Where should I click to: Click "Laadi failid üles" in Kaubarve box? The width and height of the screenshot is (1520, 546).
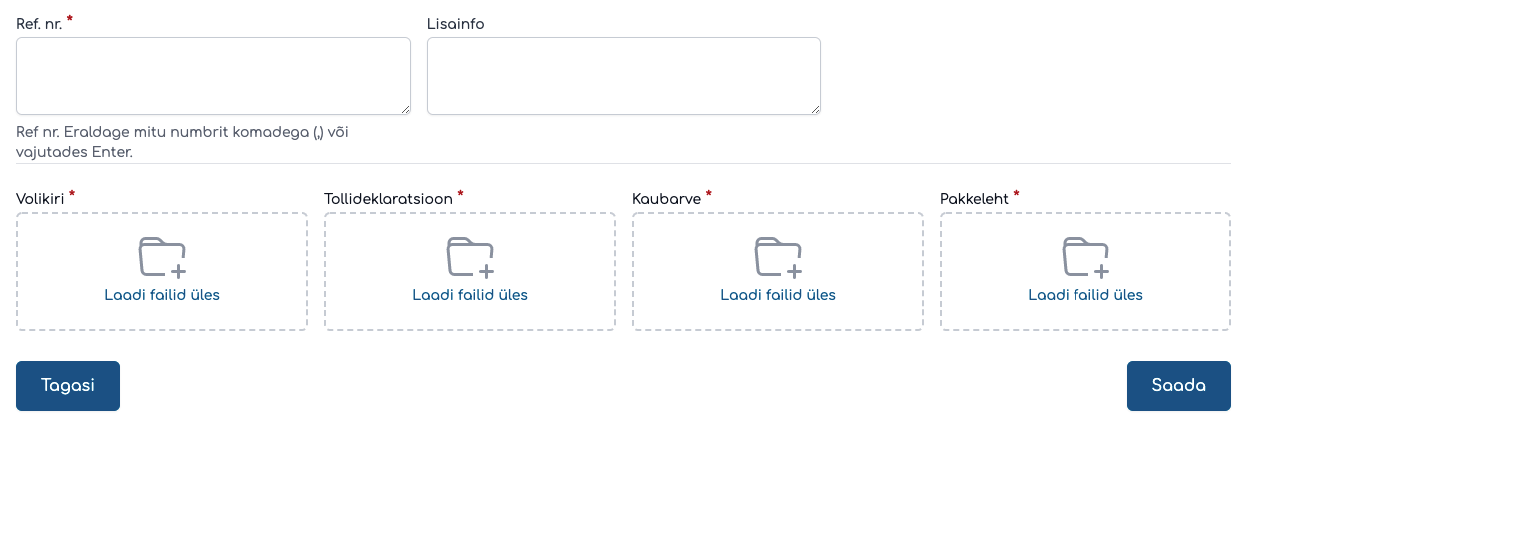[x=778, y=295]
